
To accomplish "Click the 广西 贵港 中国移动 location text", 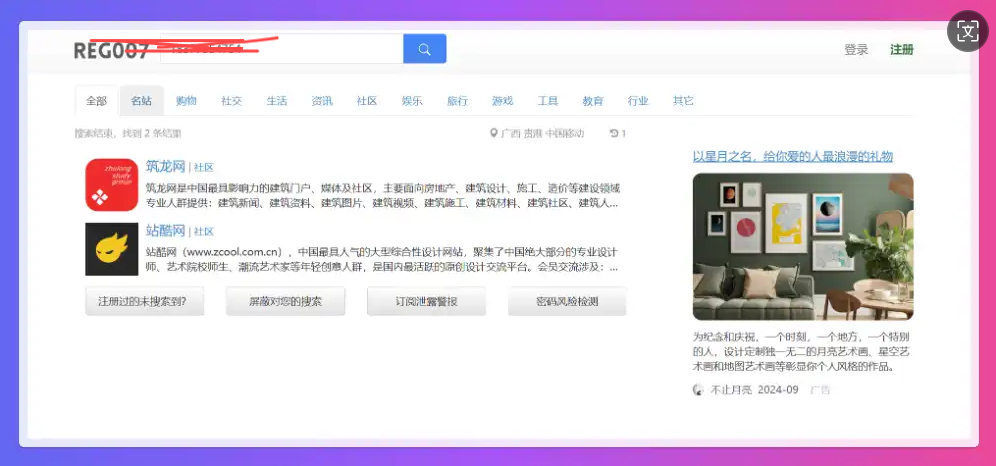I will click(x=542, y=133).
